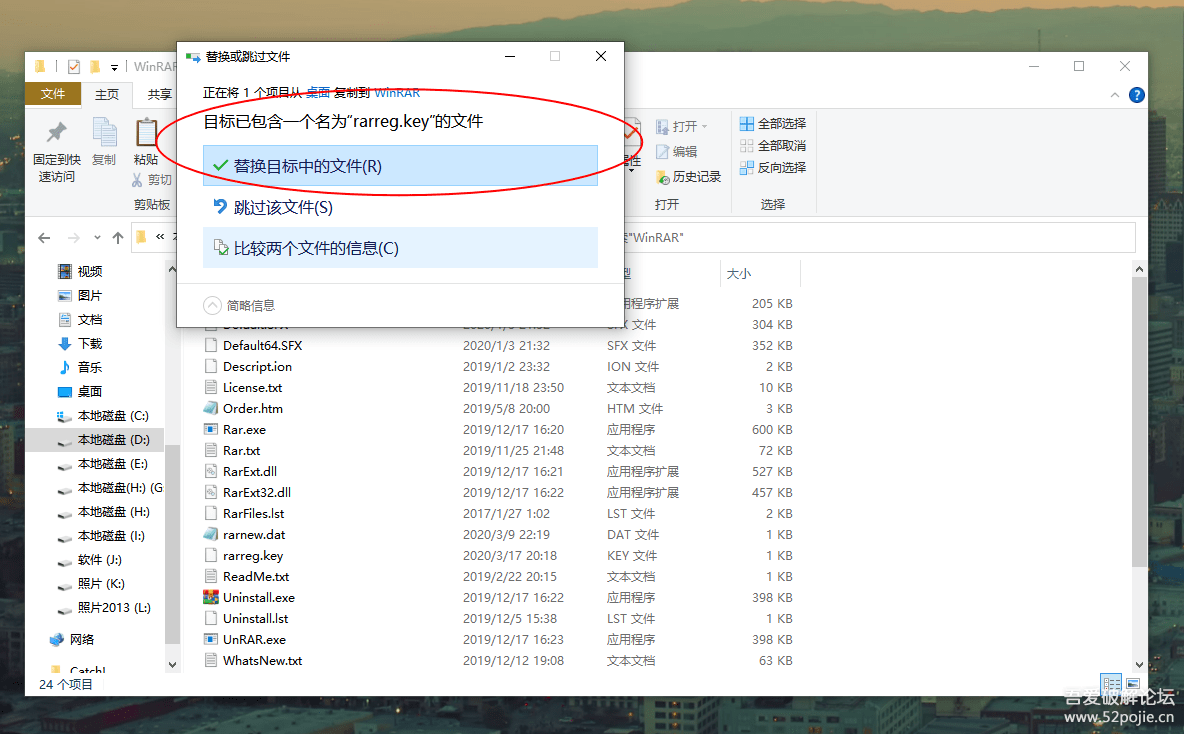Click 全部选择 select all
The image size is (1184, 734).
[x=773, y=123]
